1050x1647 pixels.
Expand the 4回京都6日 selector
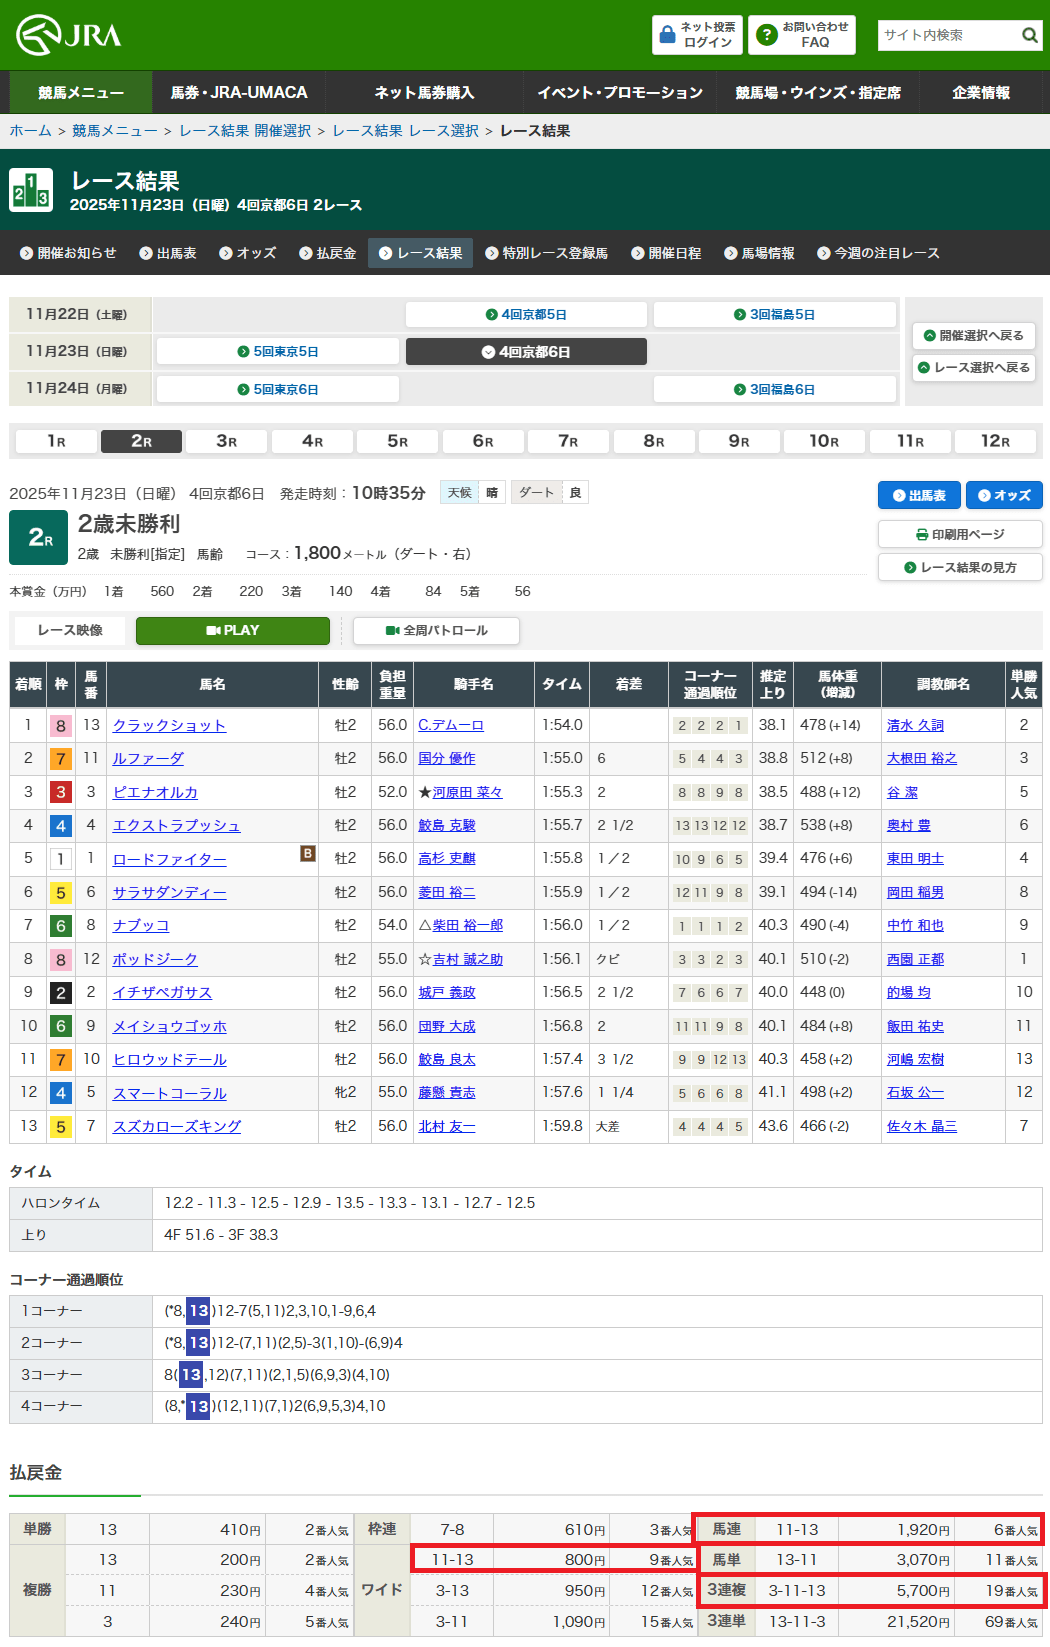[x=526, y=352]
